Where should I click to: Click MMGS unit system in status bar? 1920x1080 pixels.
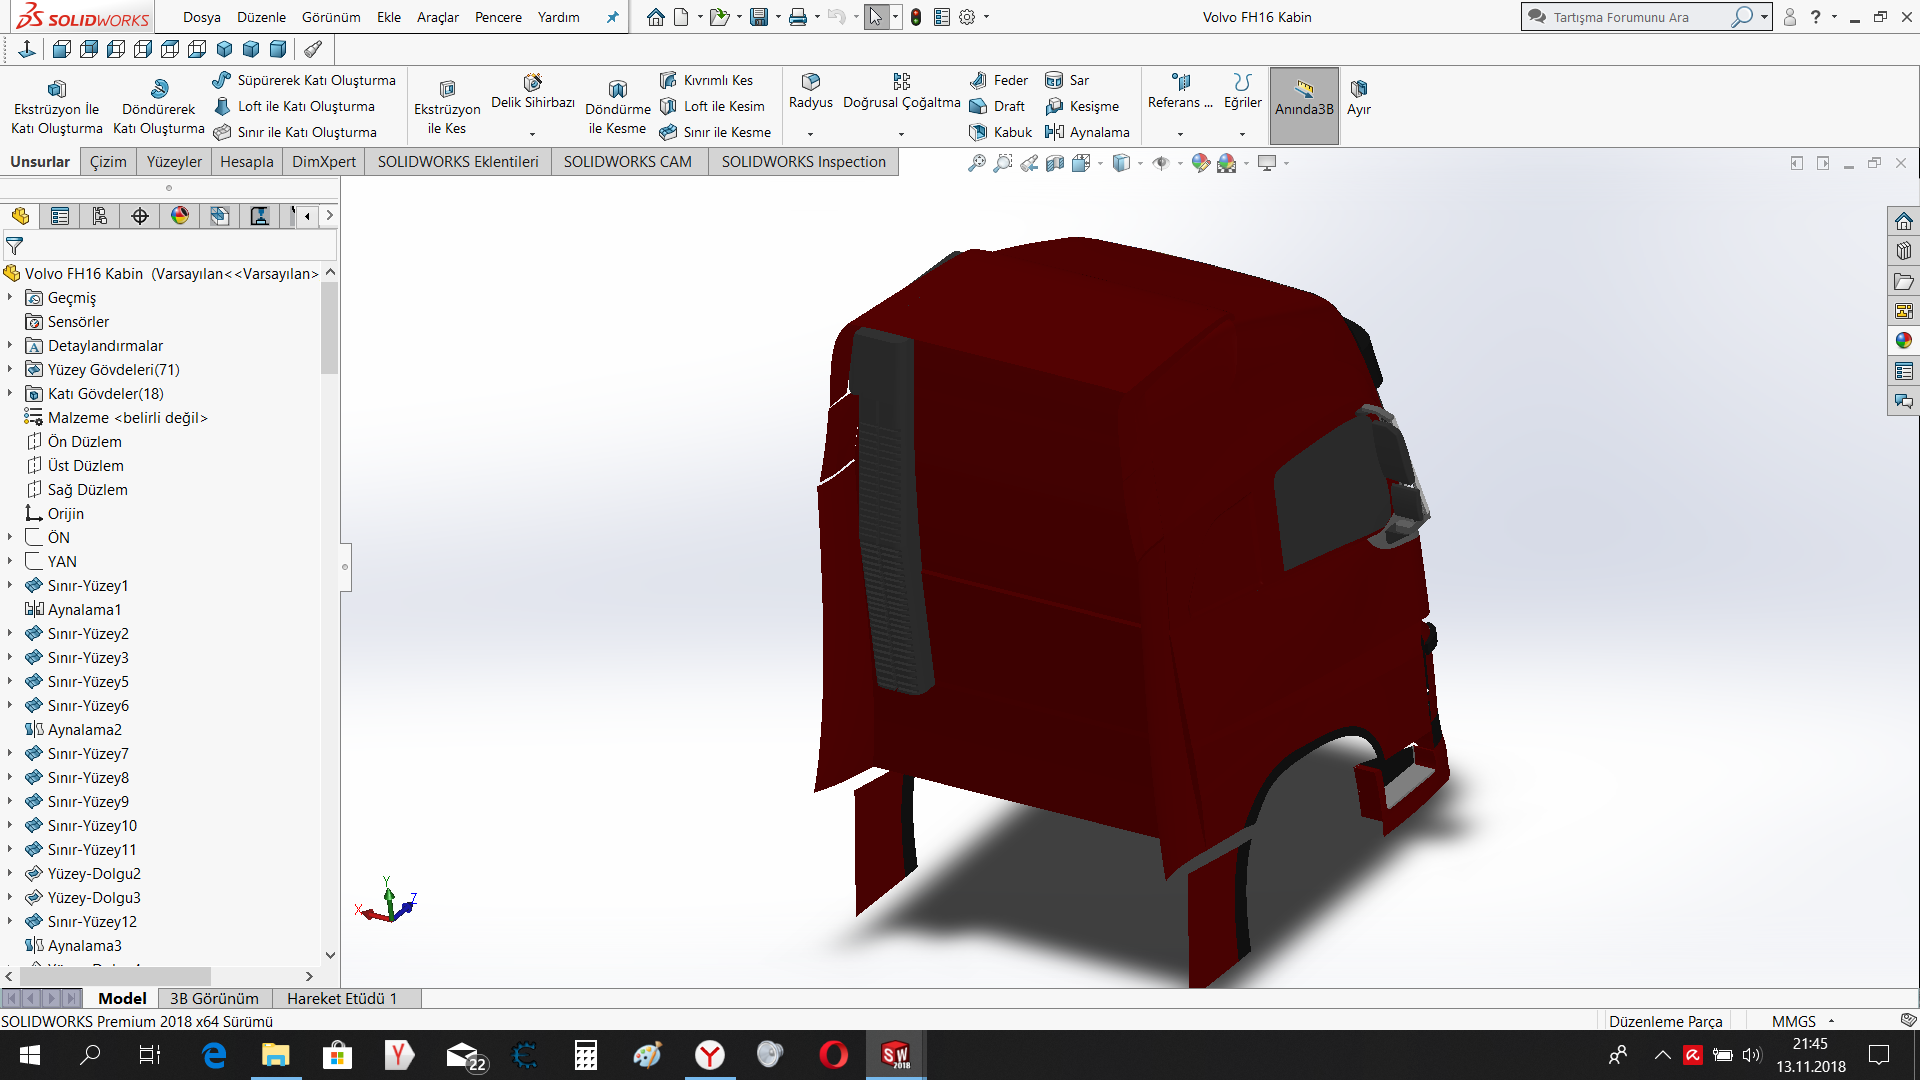(x=1794, y=1021)
